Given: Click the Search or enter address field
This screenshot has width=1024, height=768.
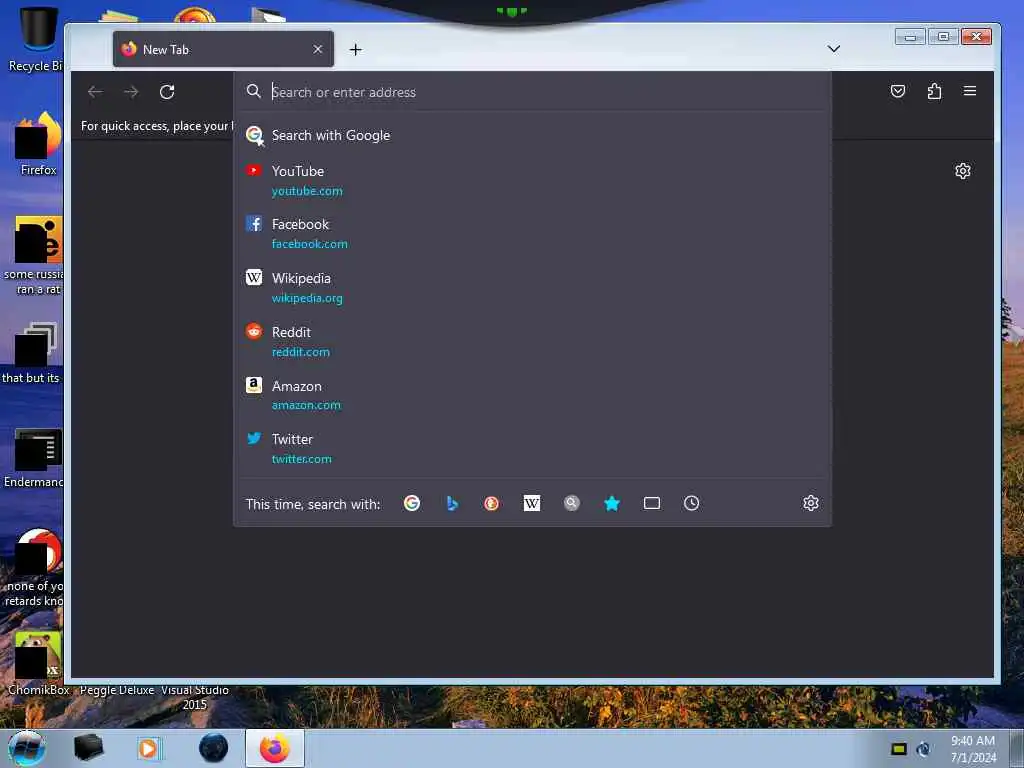Looking at the screenshot, I should point(532,92).
